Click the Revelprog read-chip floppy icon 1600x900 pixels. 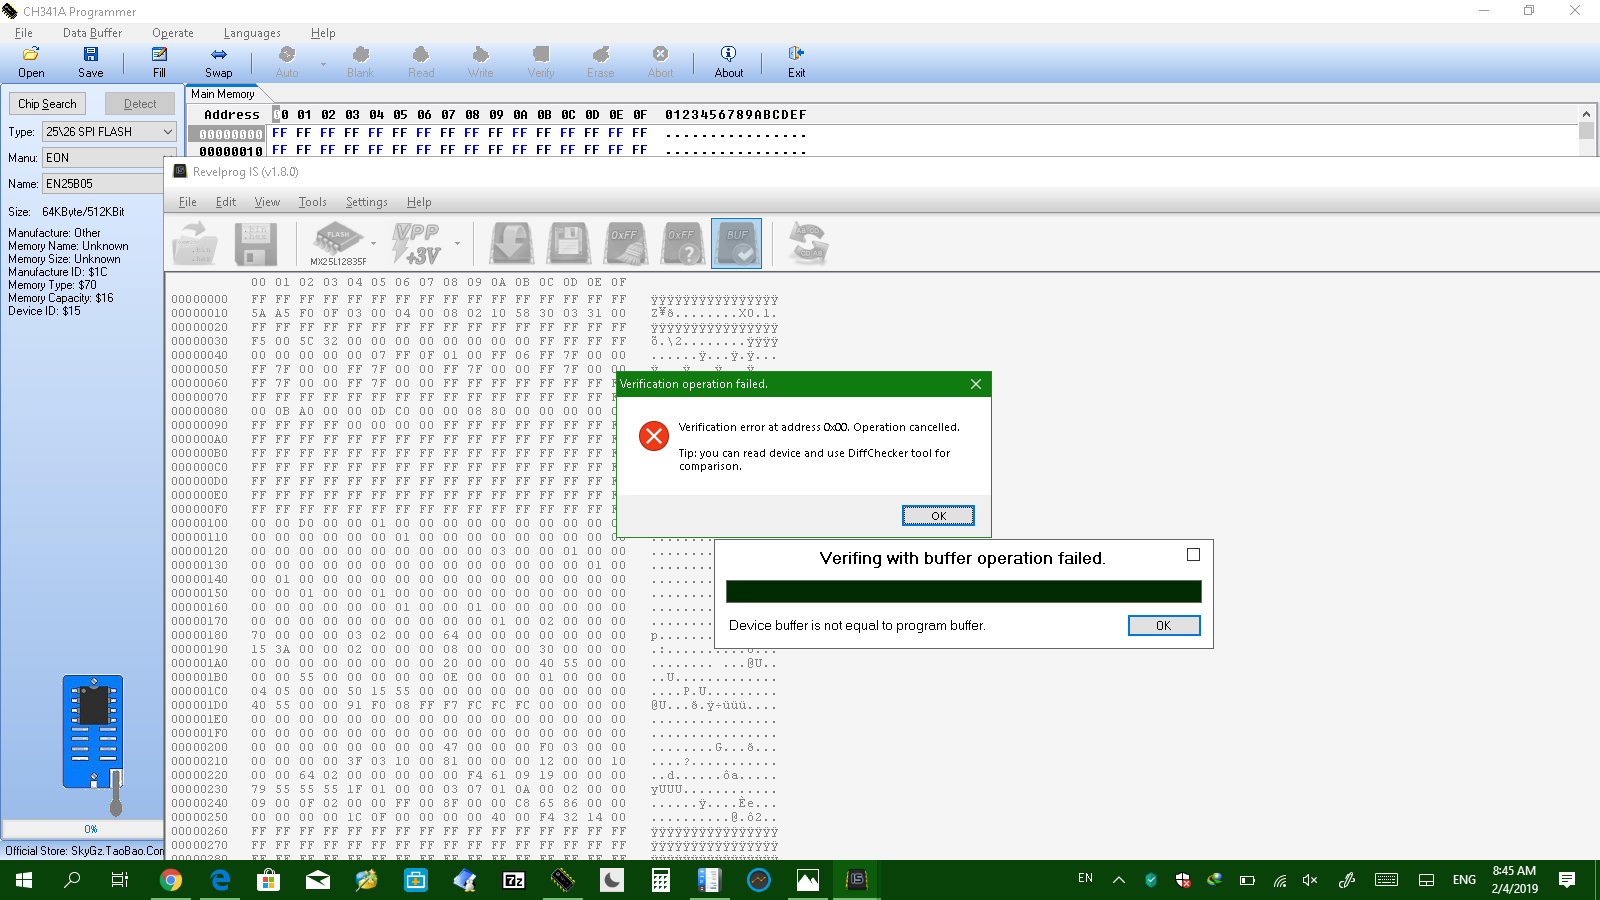click(568, 244)
